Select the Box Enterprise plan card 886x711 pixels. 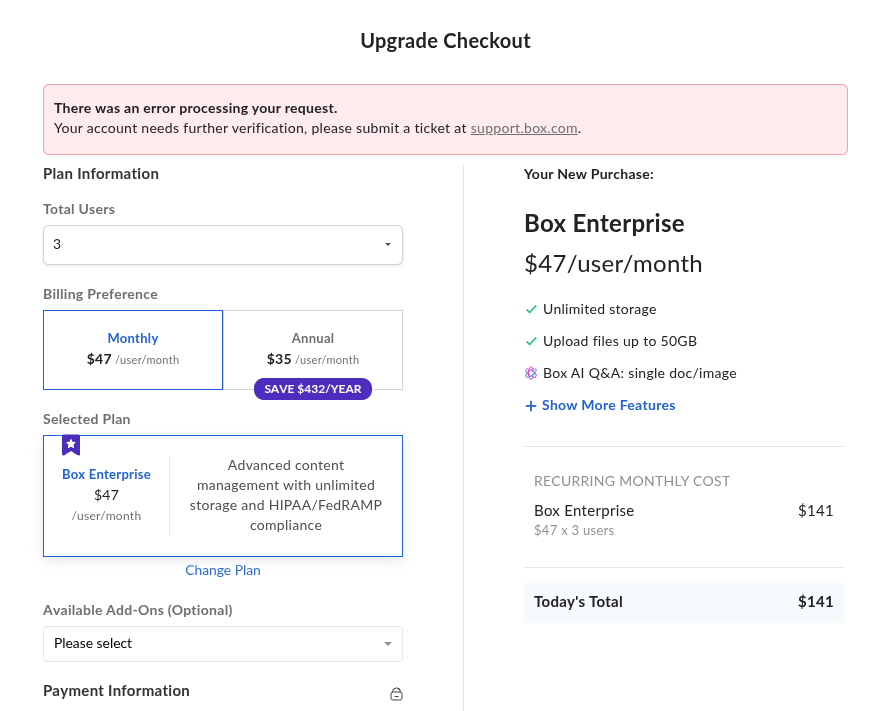point(223,496)
